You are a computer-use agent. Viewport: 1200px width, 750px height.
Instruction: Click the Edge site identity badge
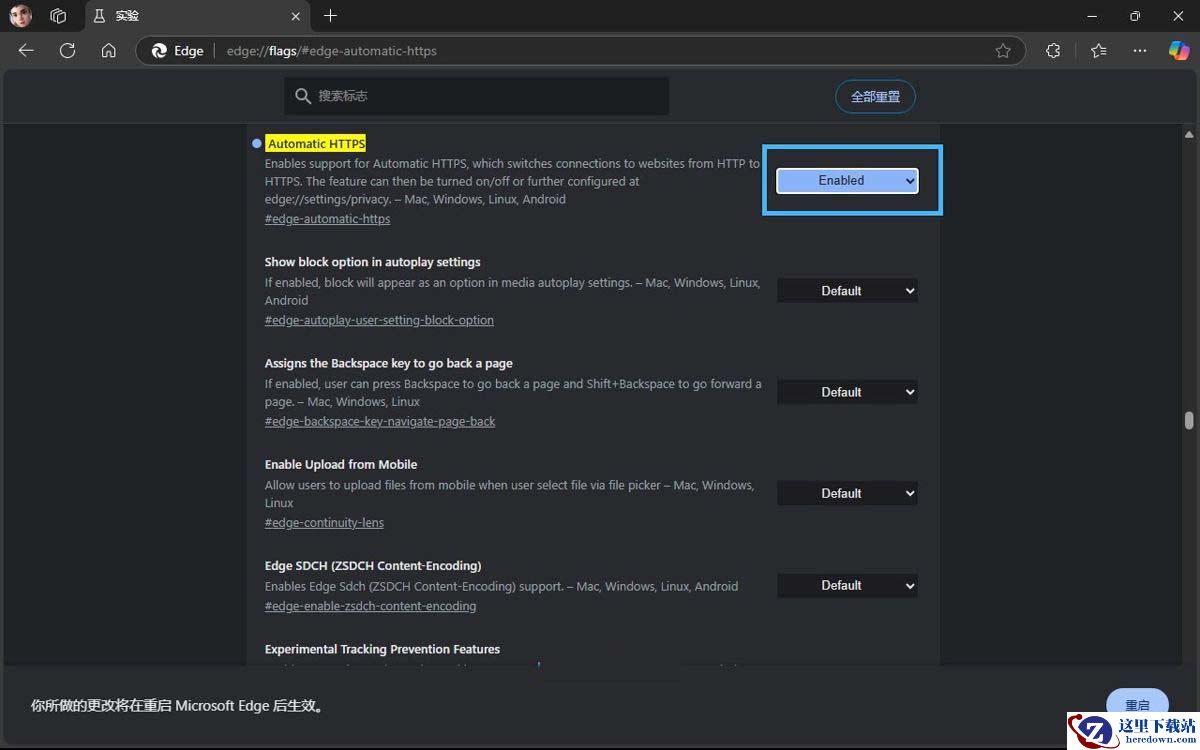[x=177, y=51]
